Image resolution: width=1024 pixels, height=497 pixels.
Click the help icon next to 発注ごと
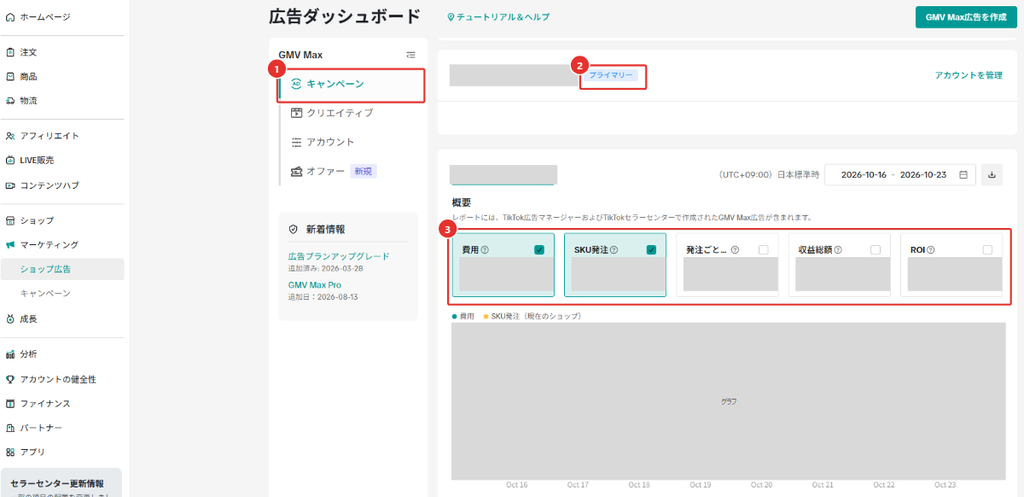(735, 250)
